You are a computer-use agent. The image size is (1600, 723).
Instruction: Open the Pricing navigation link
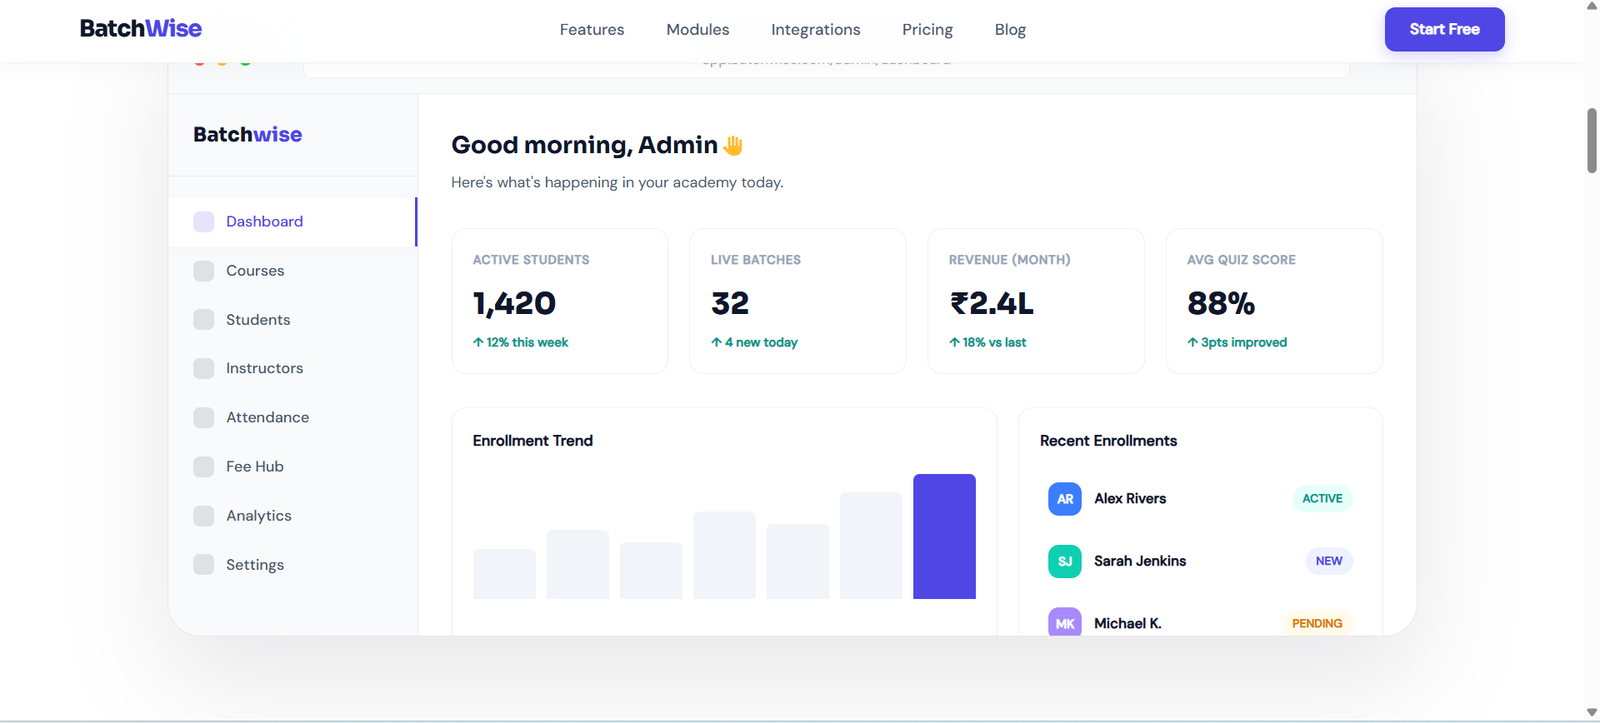pyautogui.click(x=927, y=30)
